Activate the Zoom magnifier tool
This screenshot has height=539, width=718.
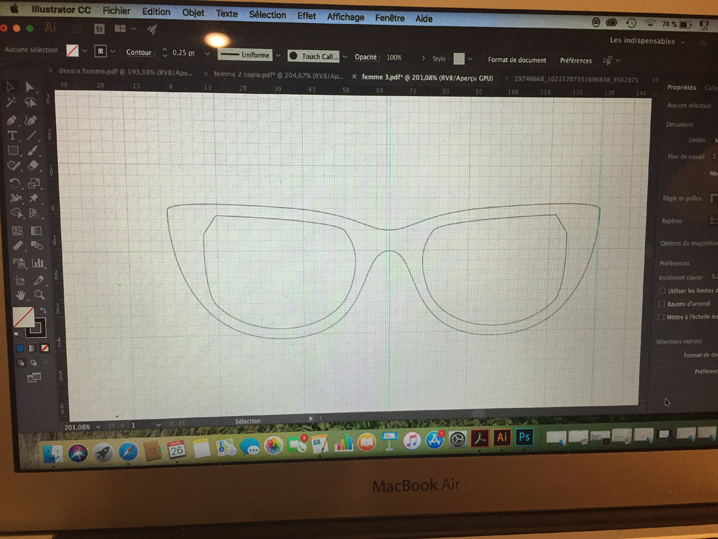pos(39,296)
